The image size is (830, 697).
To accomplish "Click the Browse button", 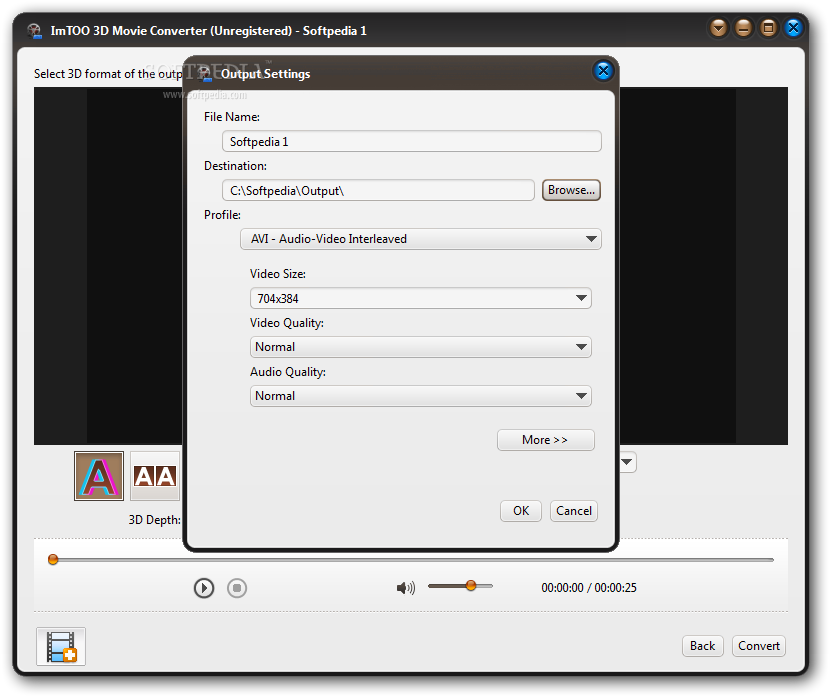I will pyautogui.click(x=571, y=190).
